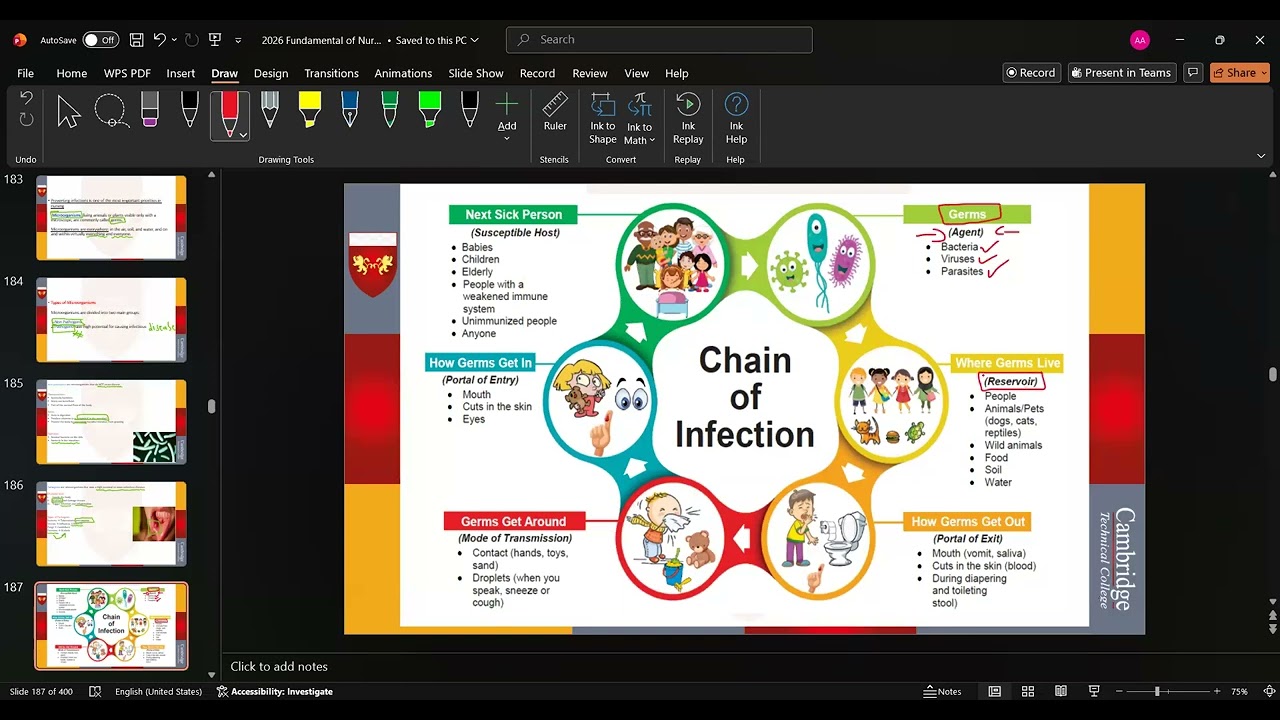The image size is (1280, 720).
Task: Click the Record button beside Present in Teams
Action: pos(1031,73)
